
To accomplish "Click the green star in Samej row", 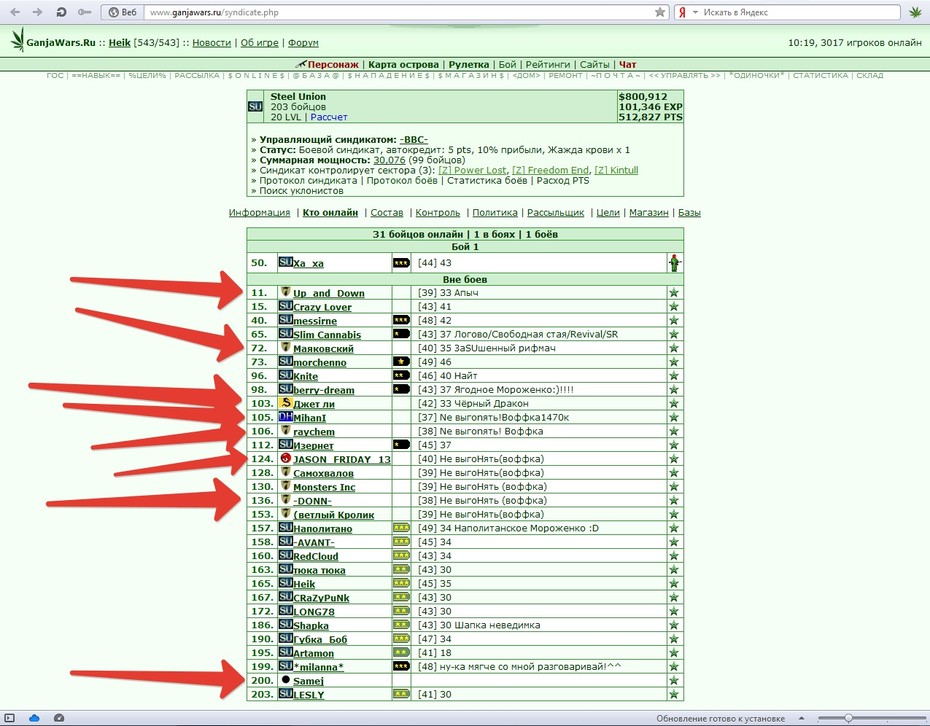I will [x=674, y=680].
